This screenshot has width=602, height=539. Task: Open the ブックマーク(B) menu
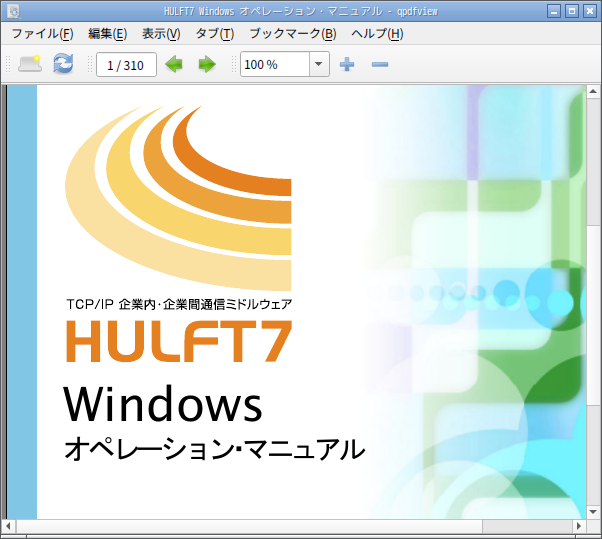(x=293, y=34)
